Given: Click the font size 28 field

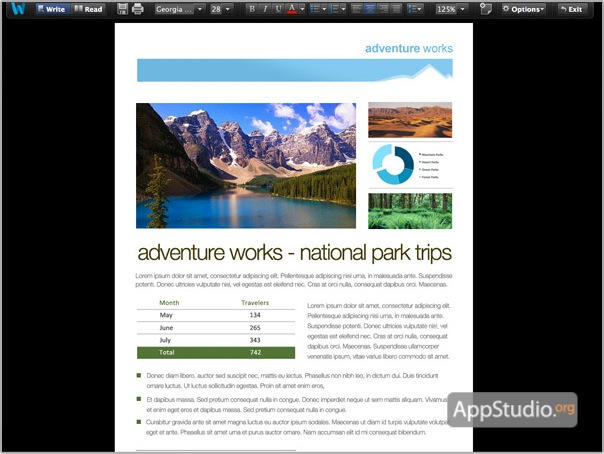Looking at the screenshot, I should (216, 9).
